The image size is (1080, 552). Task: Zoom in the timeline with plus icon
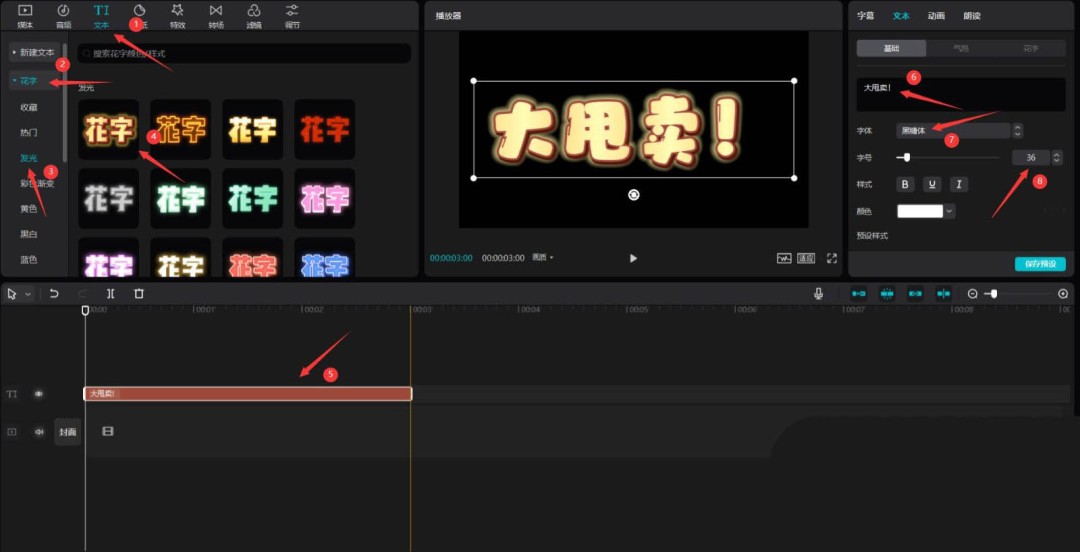click(1063, 294)
